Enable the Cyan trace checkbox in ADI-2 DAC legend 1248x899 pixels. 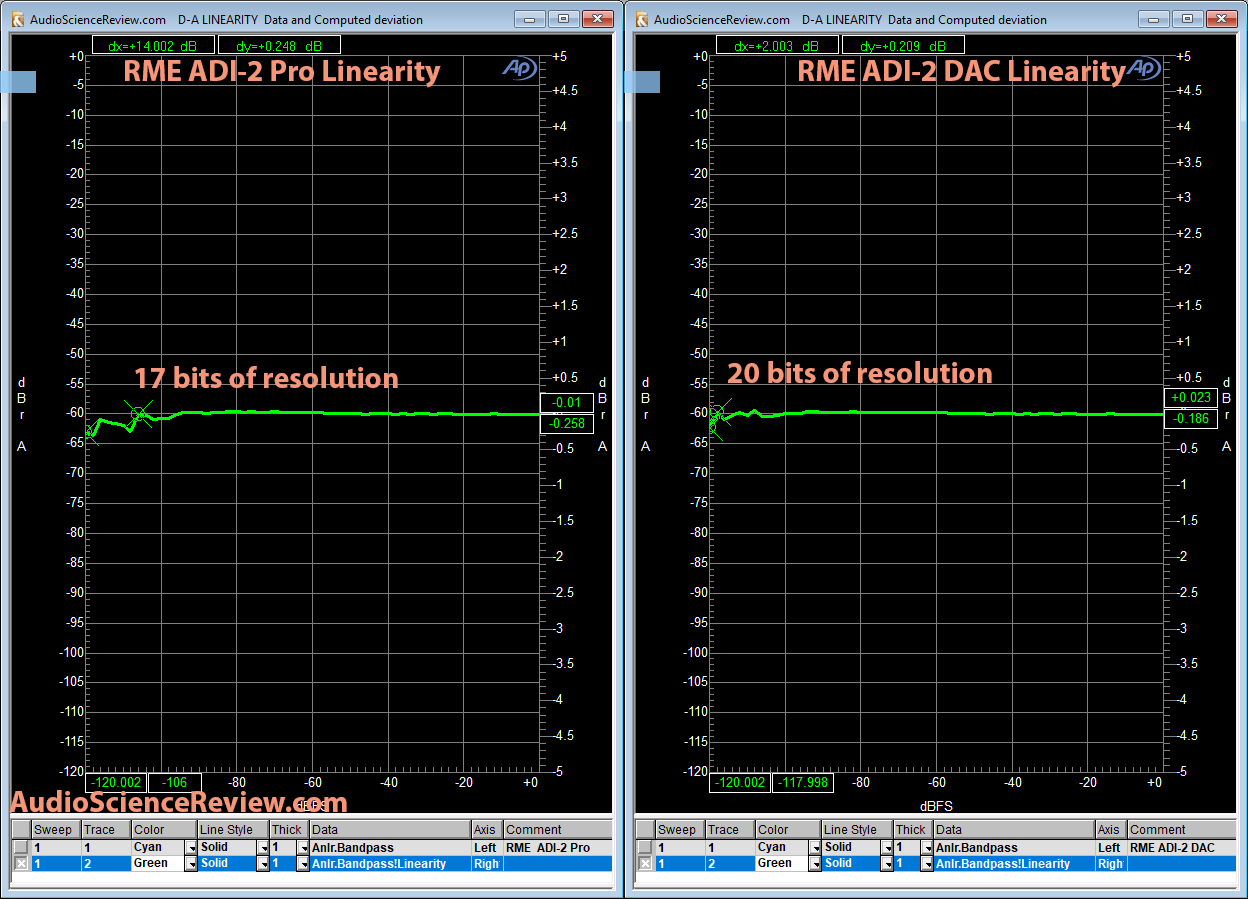[644, 848]
